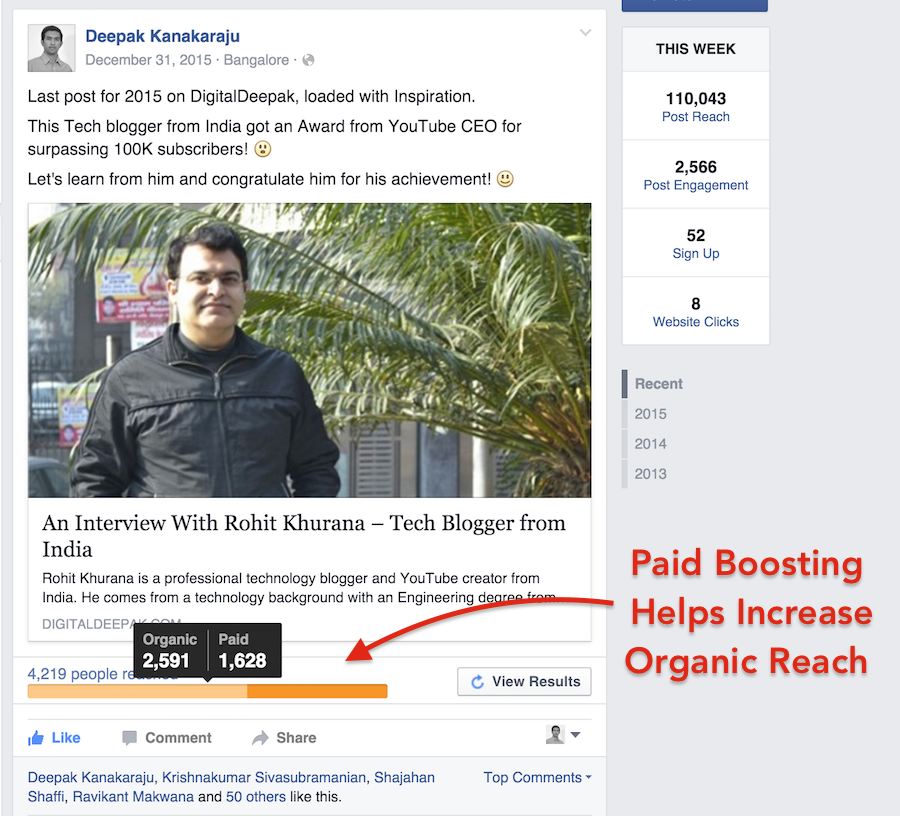Click the refresh icon in View Results
The image size is (900, 816).
tap(477, 682)
